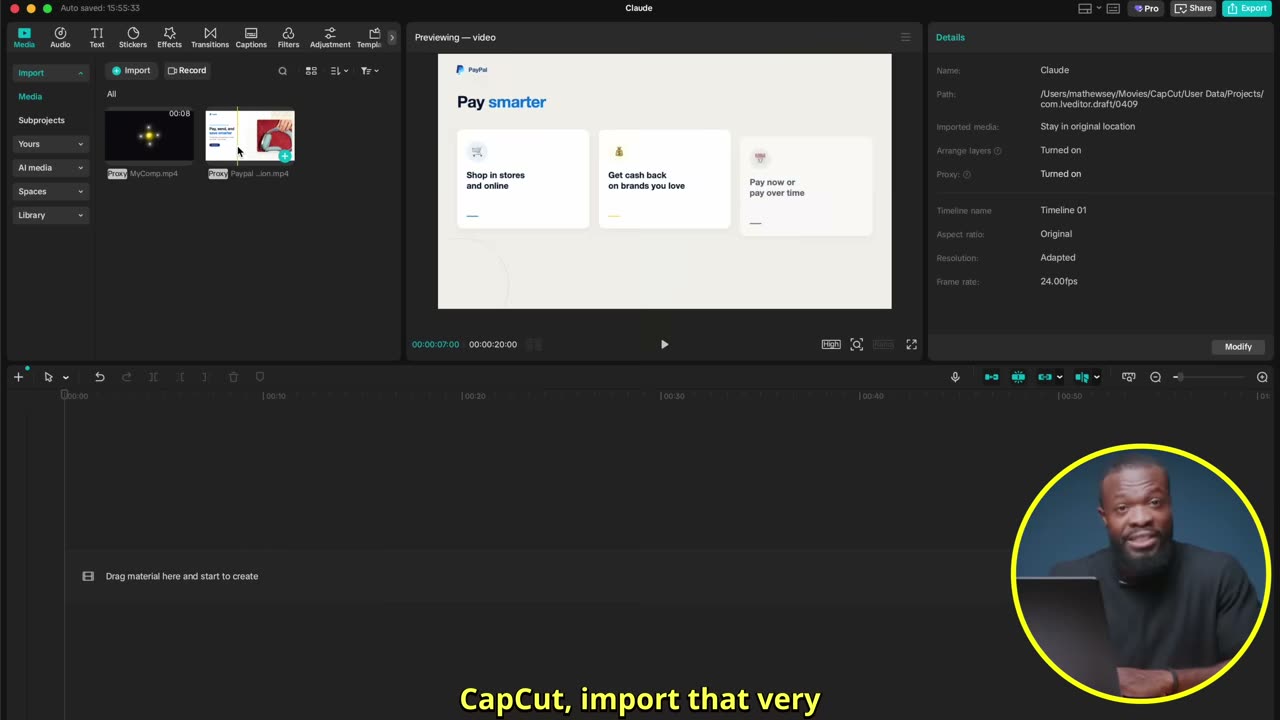This screenshot has width=1280, height=720.
Task: Click the Proxy help icon
Action: click(966, 175)
